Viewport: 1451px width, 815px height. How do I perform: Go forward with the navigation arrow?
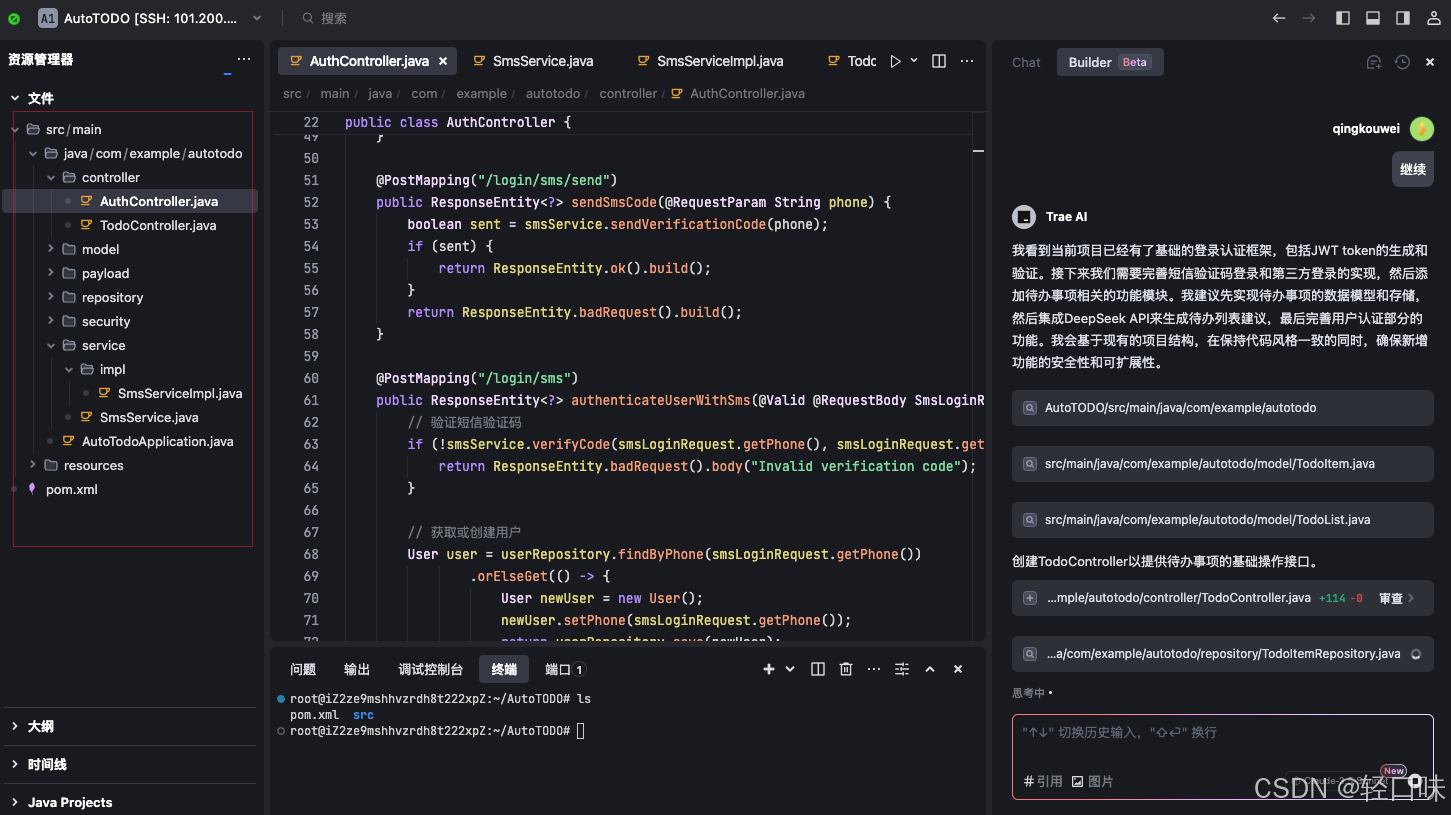(x=1308, y=18)
